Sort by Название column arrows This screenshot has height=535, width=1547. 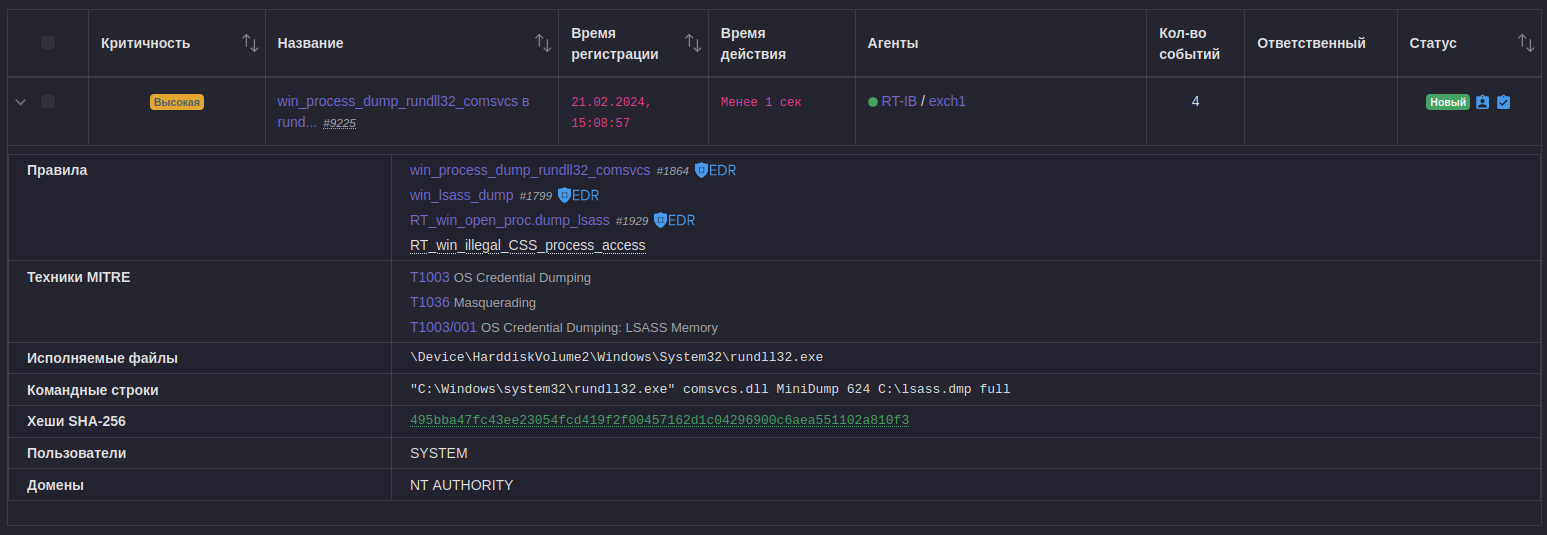[x=543, y=43]
